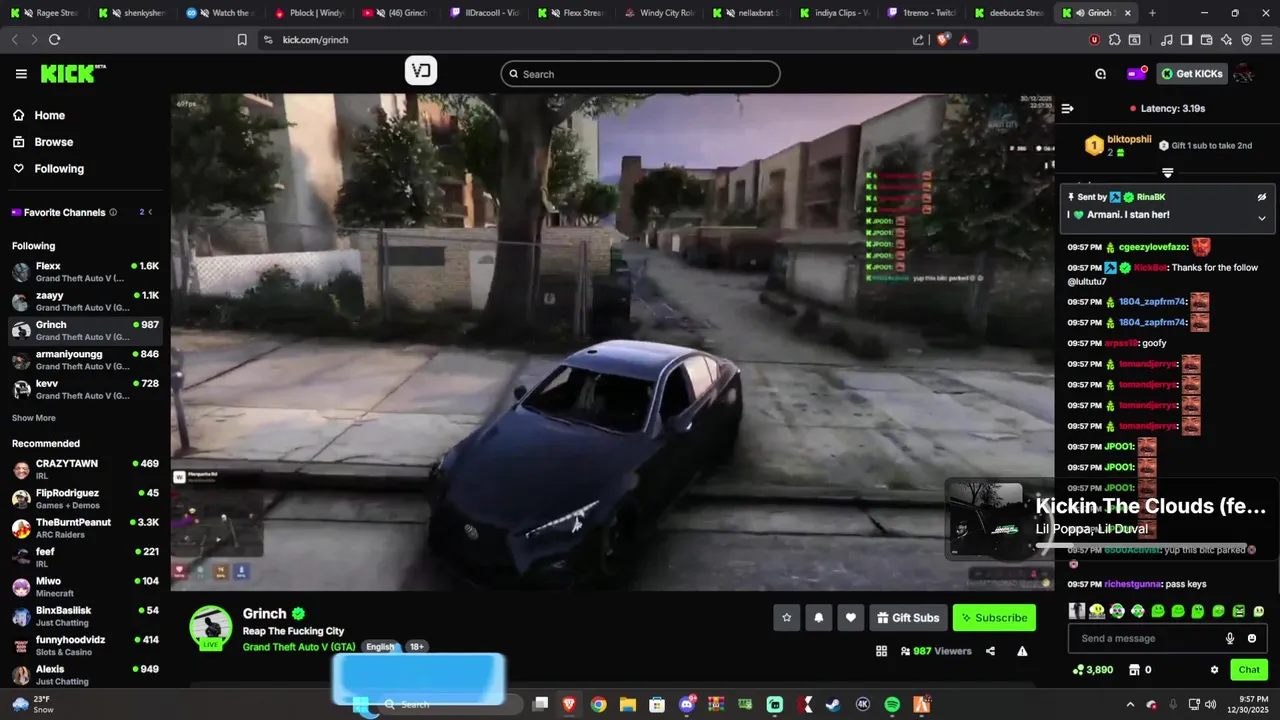Expand the gift leaderboard arrow
The image size is (1280, 720).
pyautogui.click(x=1167, y=173)
